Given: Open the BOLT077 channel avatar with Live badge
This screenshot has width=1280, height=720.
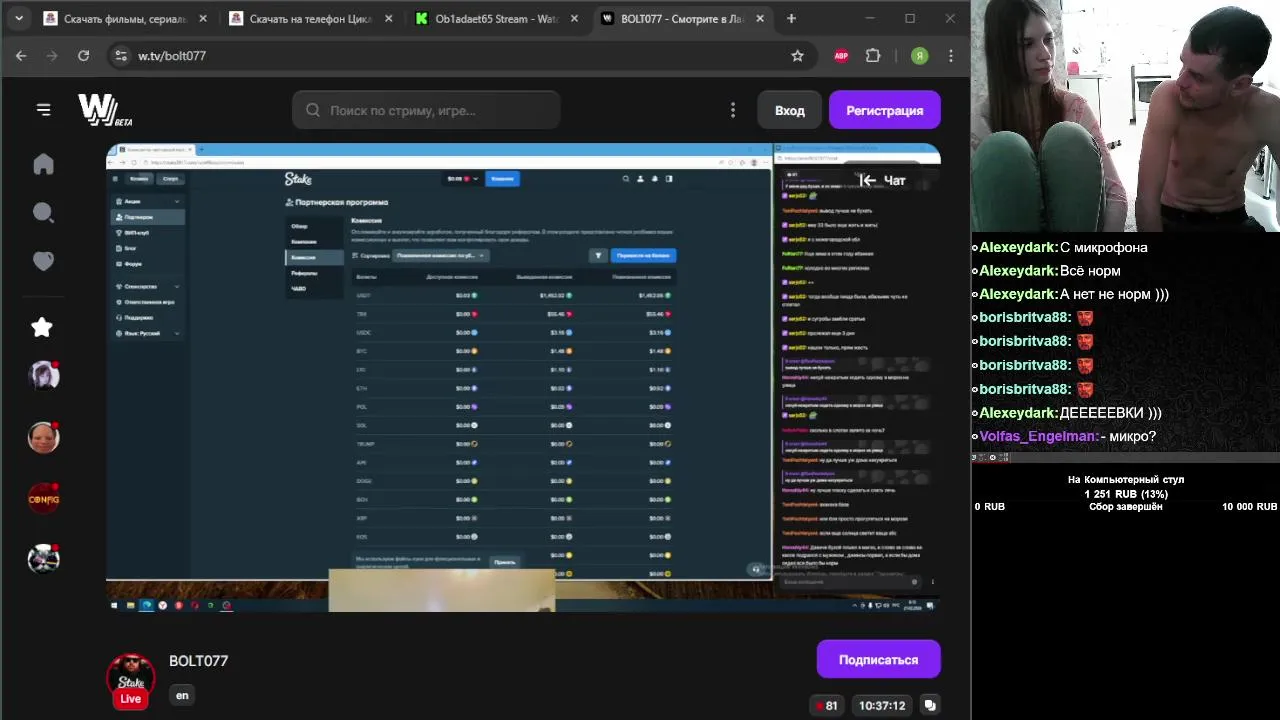Looking at the screenshot, I should click(131, 680).
